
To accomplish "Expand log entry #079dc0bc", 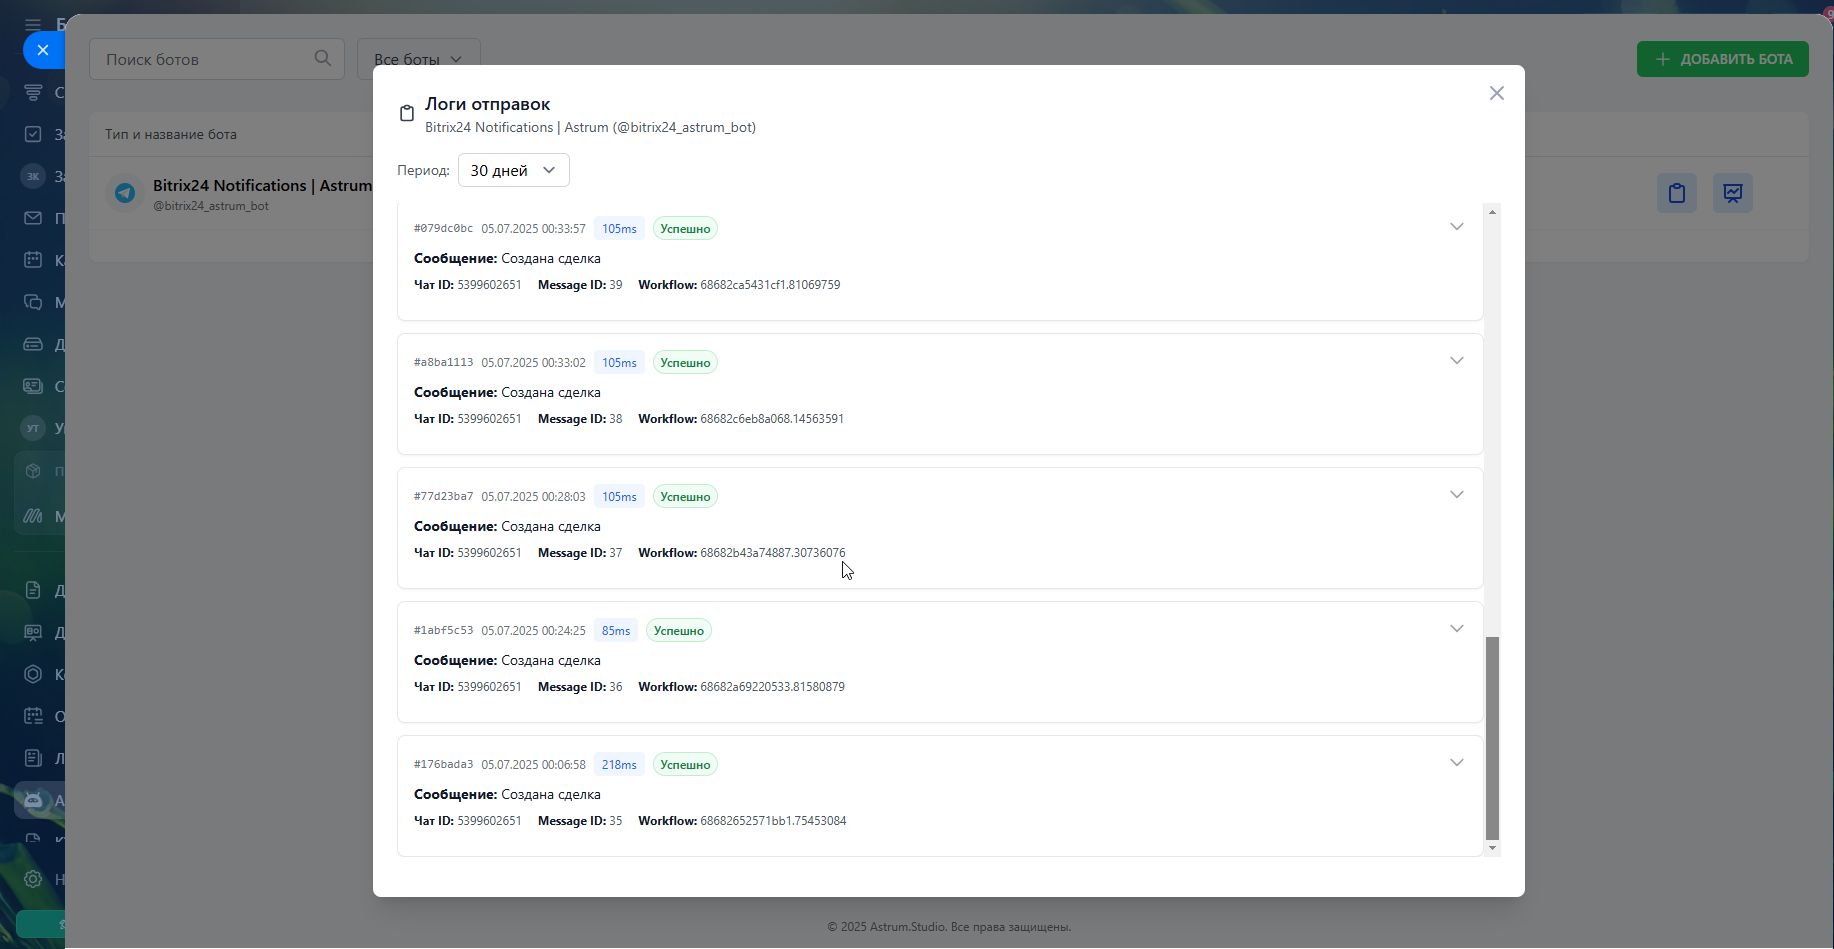I will [x=1457, y=227].
